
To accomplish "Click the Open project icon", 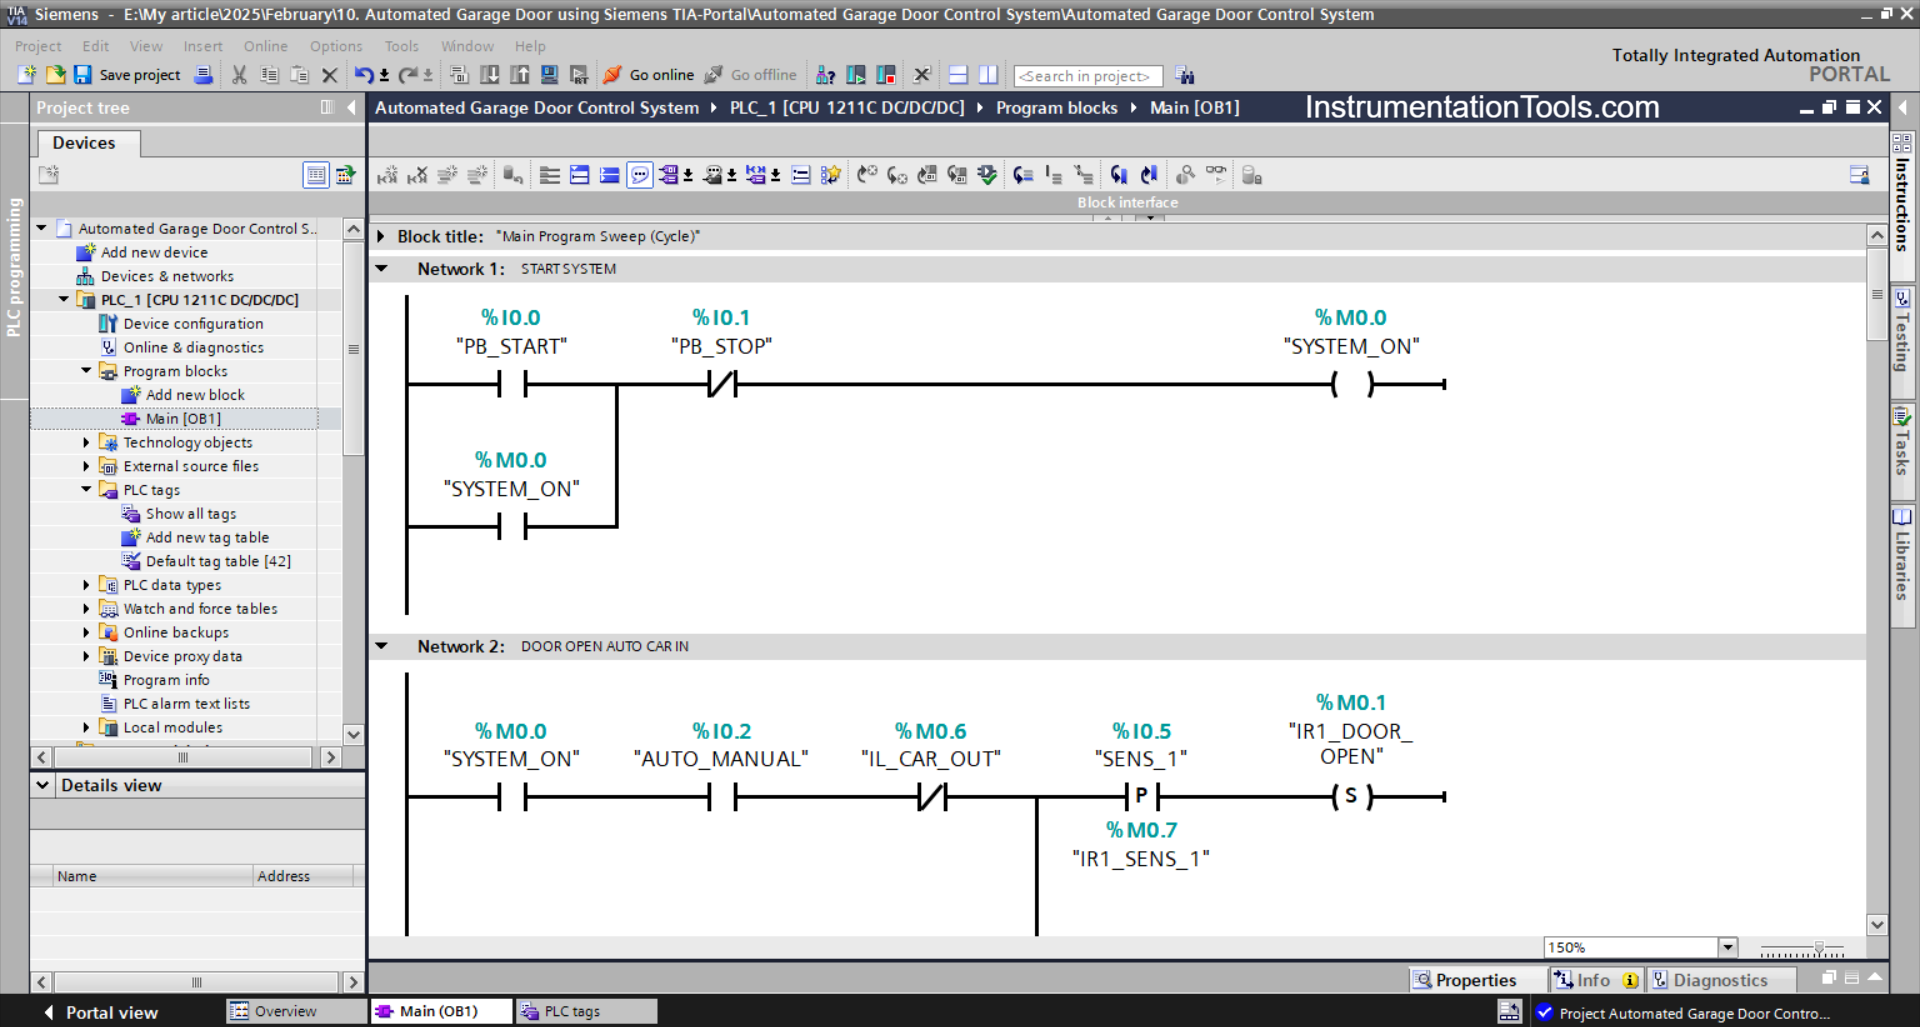I will [55, 75].
